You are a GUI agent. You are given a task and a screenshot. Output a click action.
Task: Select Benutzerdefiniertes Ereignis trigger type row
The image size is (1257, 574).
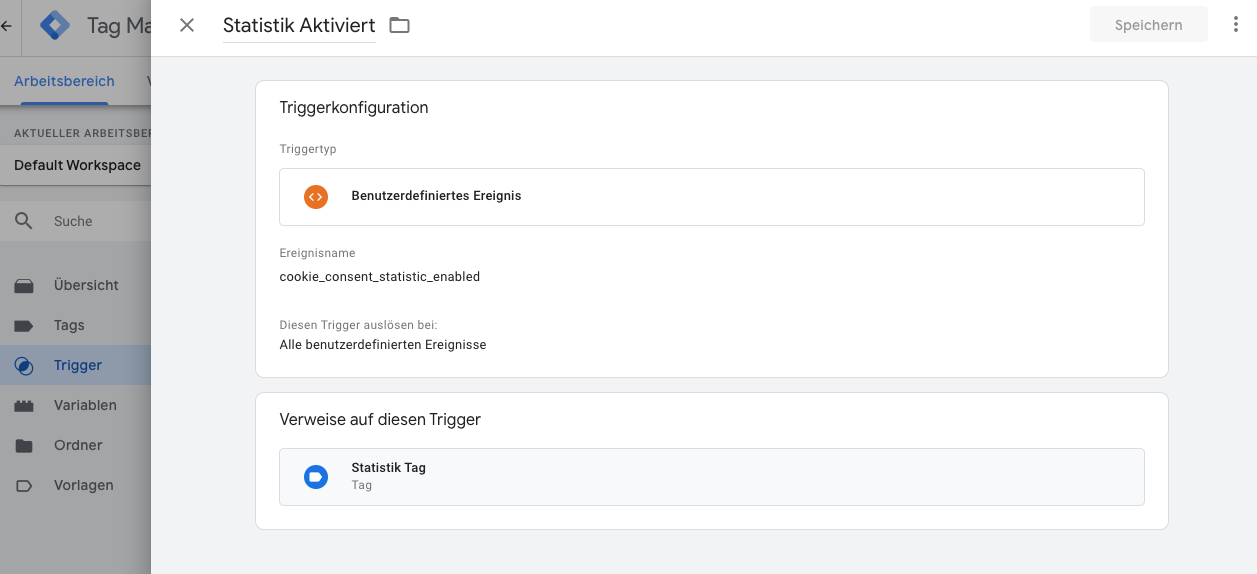point(712,196)
